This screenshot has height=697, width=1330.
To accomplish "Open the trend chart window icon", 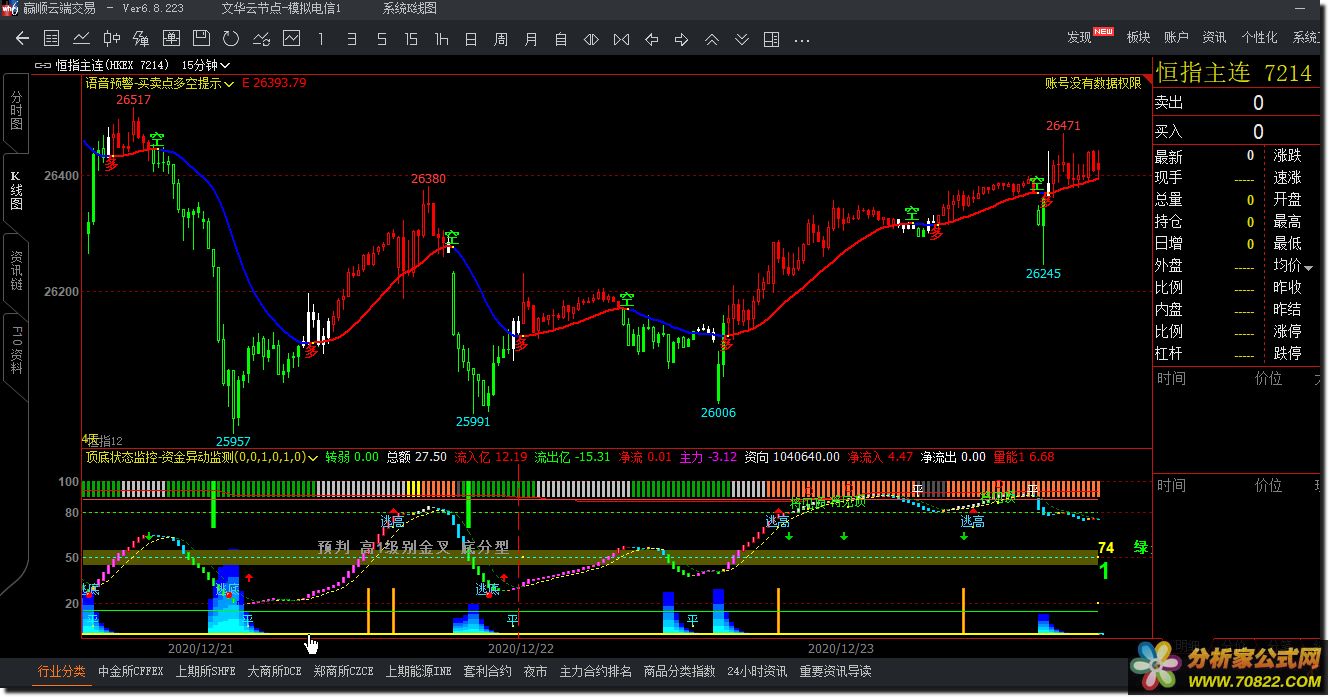I will (291, 39).
